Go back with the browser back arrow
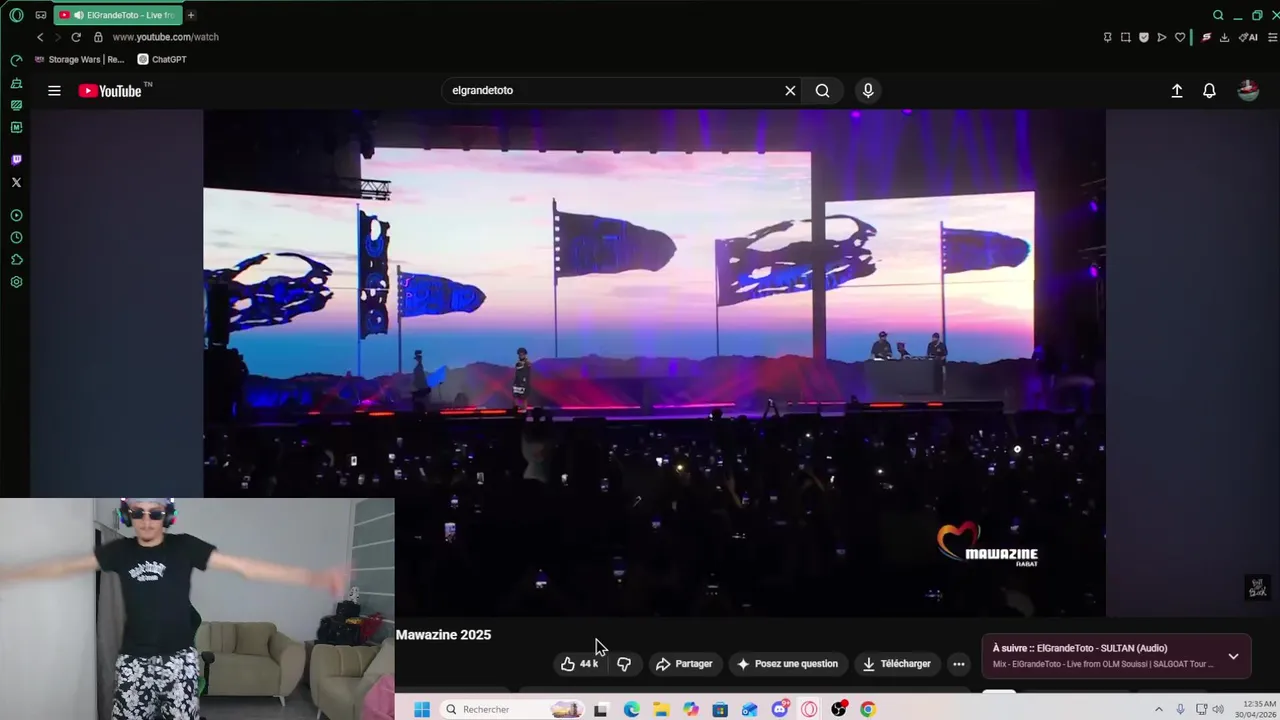Image resolution: width=1280 pixels, height=720 pixels. pyautogui.click(x=40, y=37)
